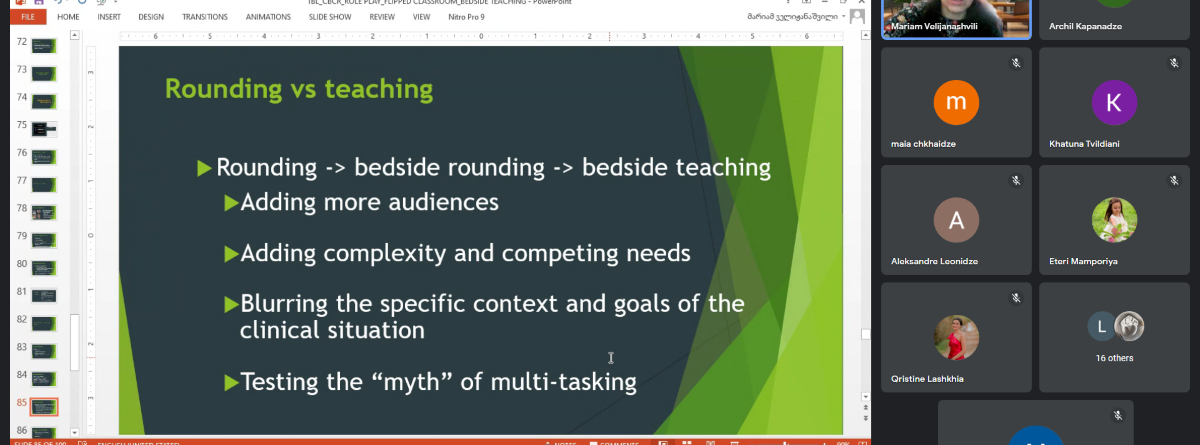Select slide 77 thumbnail
The width and height of the screenshot is (1200, 445).
pyautogui.click(x=44, y=184)
